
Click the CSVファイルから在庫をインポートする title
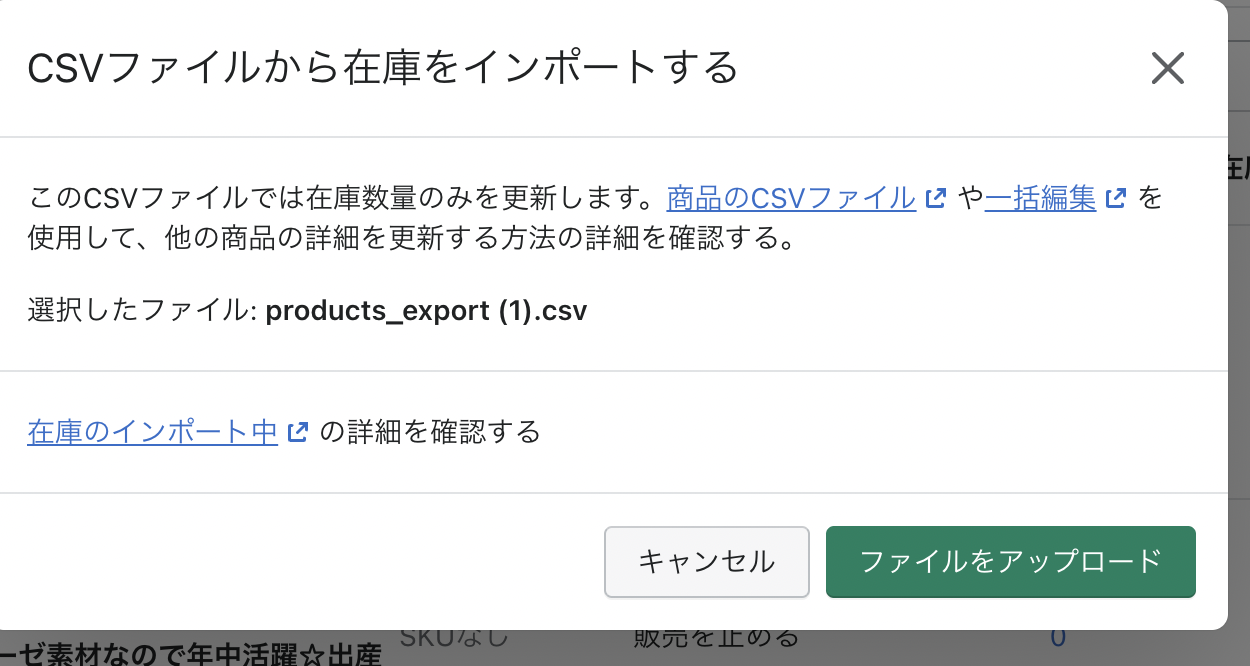click(383, 69)
